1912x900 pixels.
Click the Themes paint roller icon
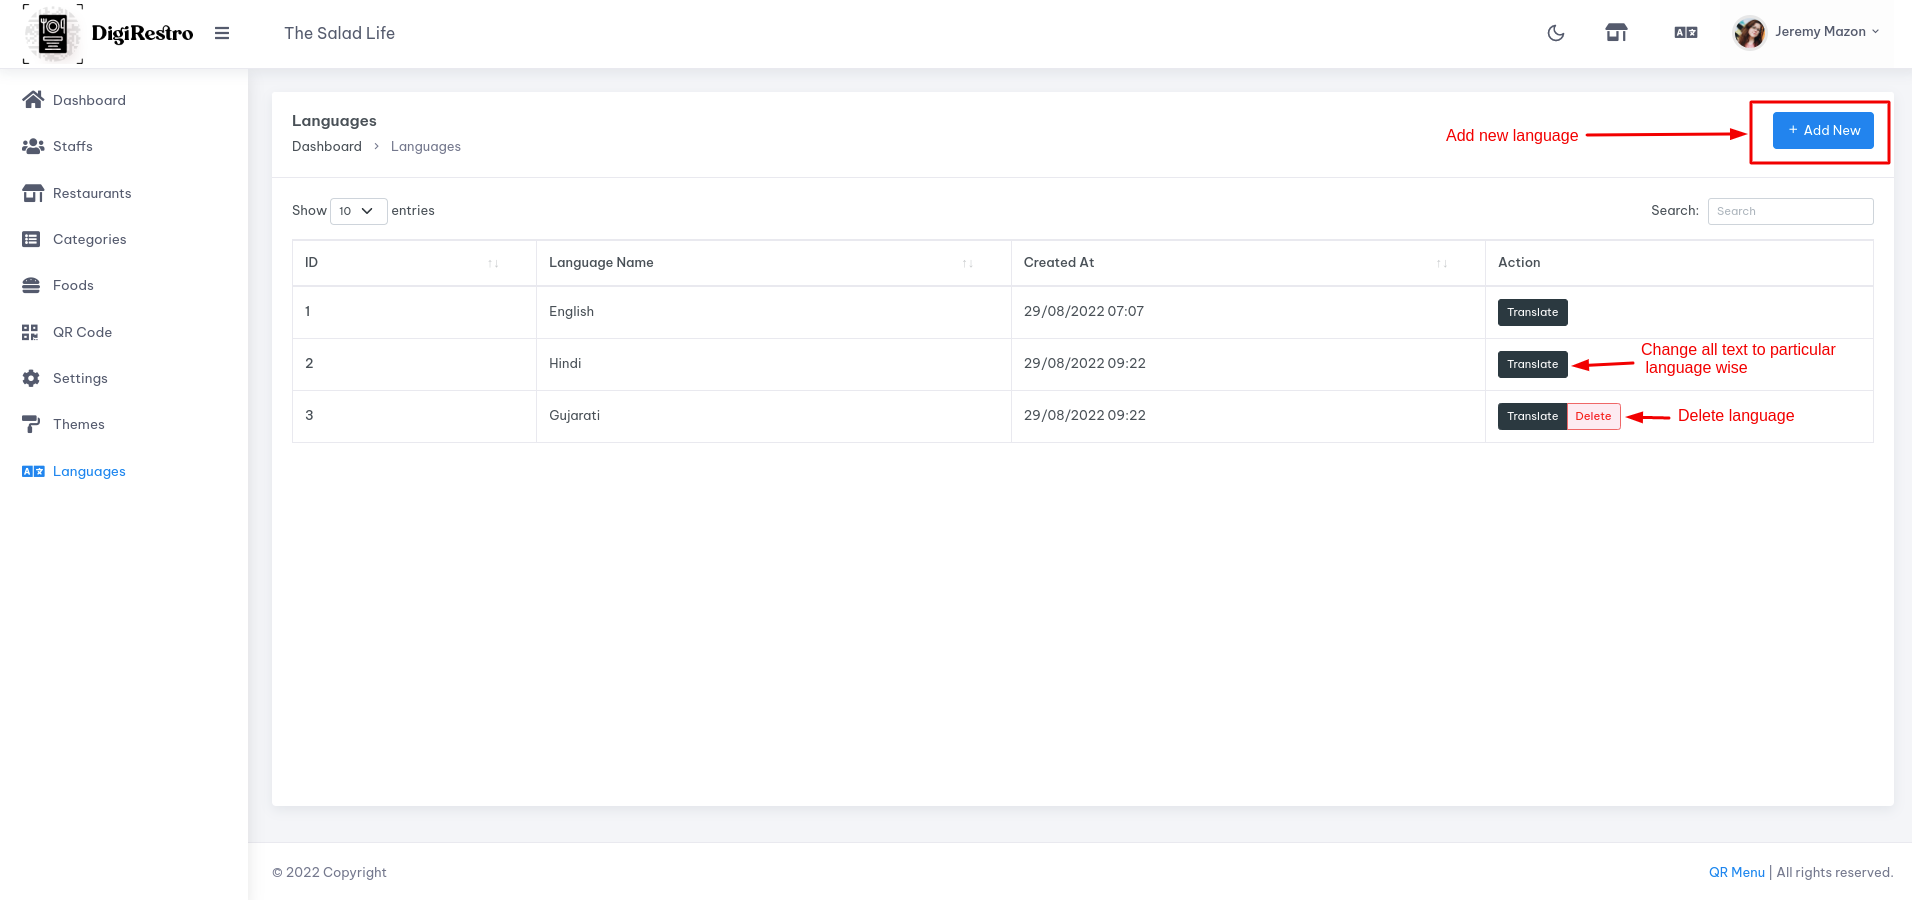point(31,424)
